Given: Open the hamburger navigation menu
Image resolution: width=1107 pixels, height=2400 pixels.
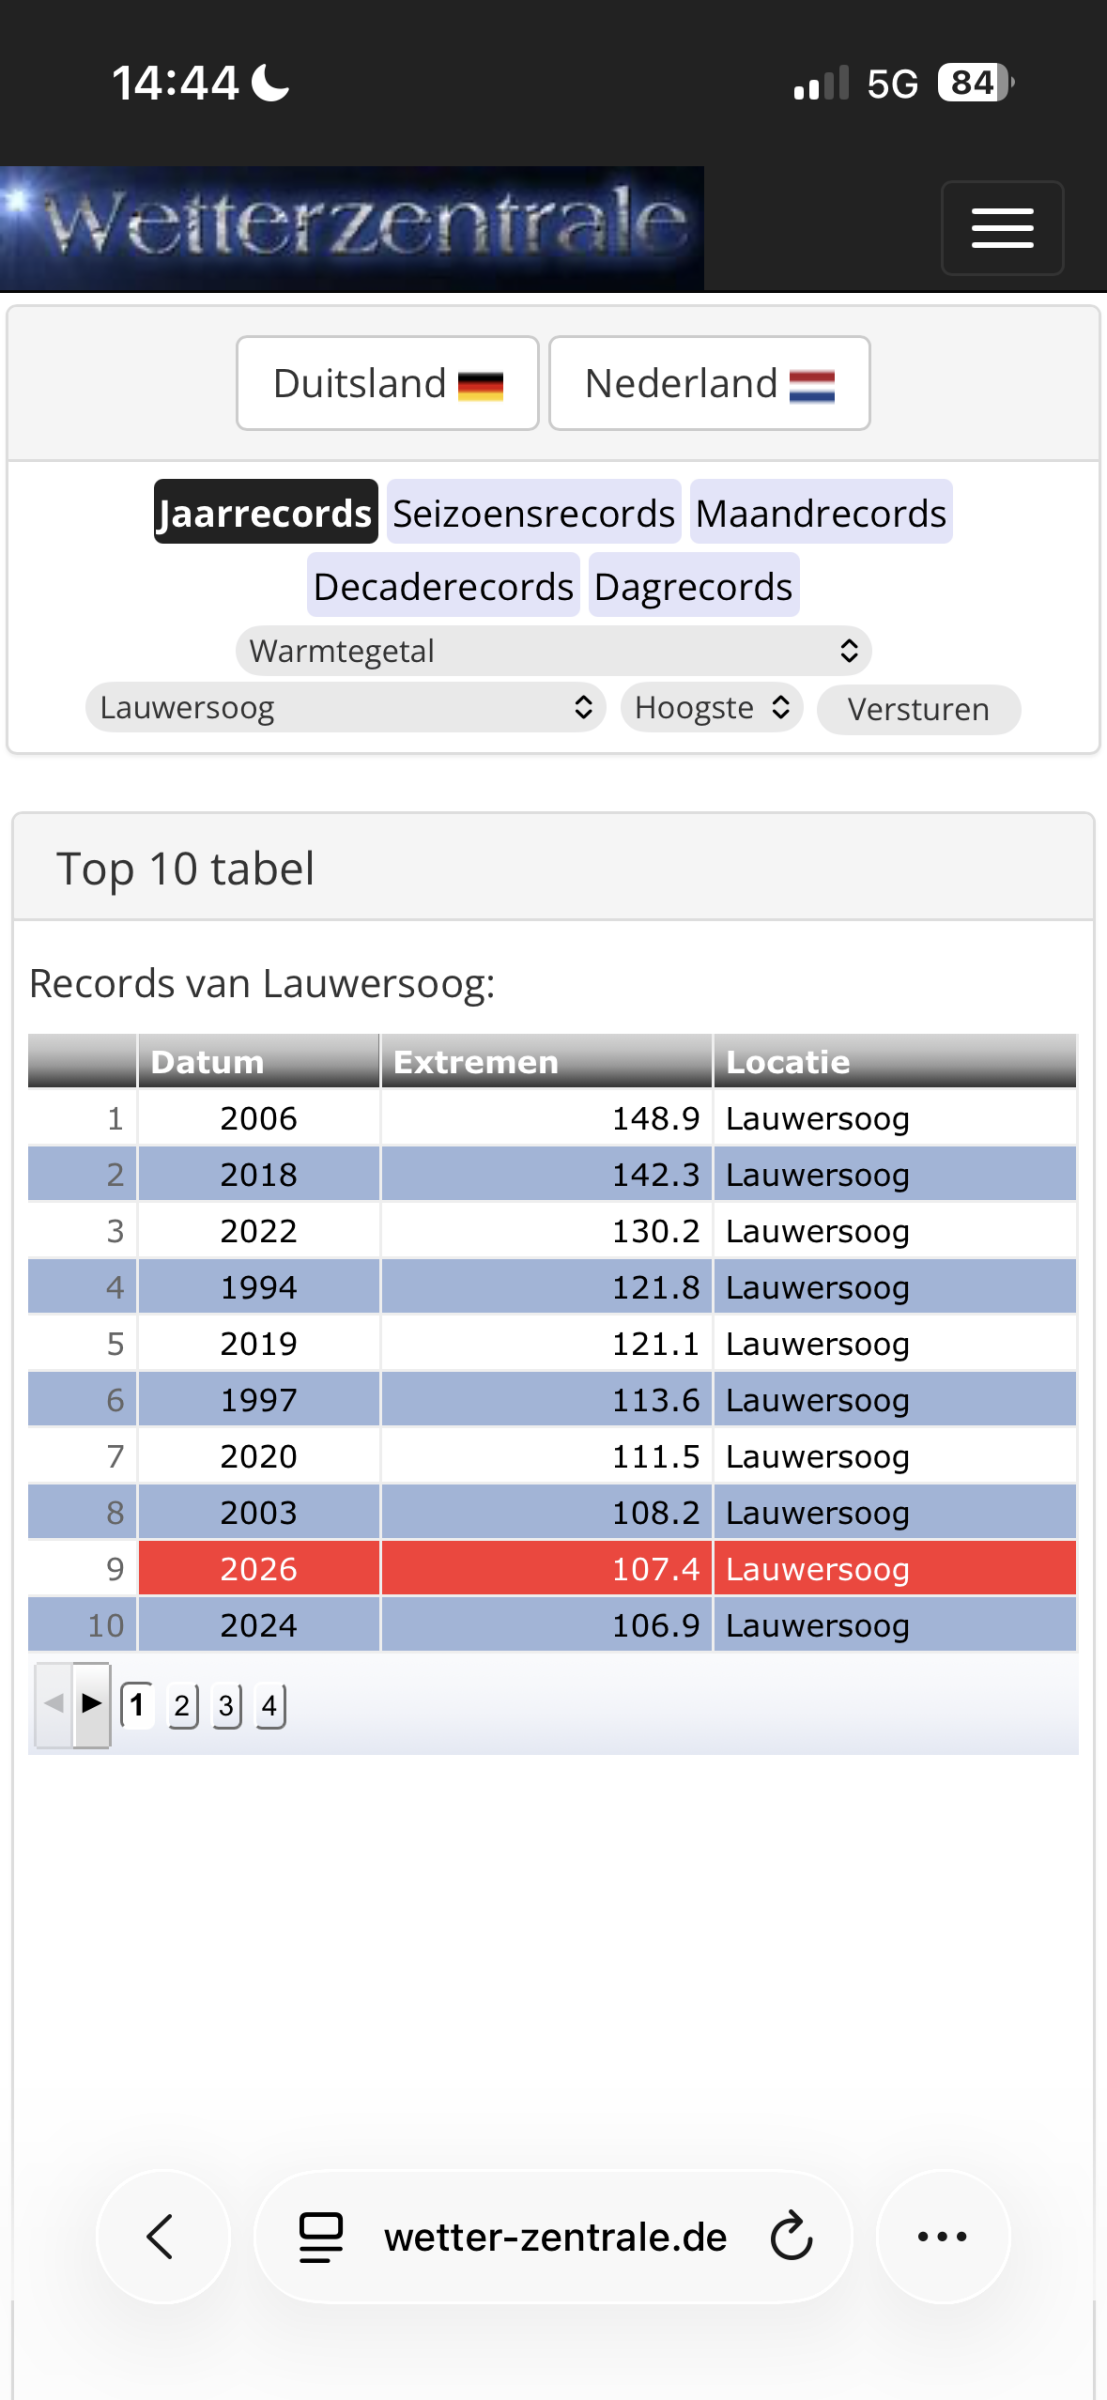Looking at the screenshot, I should coord(1002,228).
